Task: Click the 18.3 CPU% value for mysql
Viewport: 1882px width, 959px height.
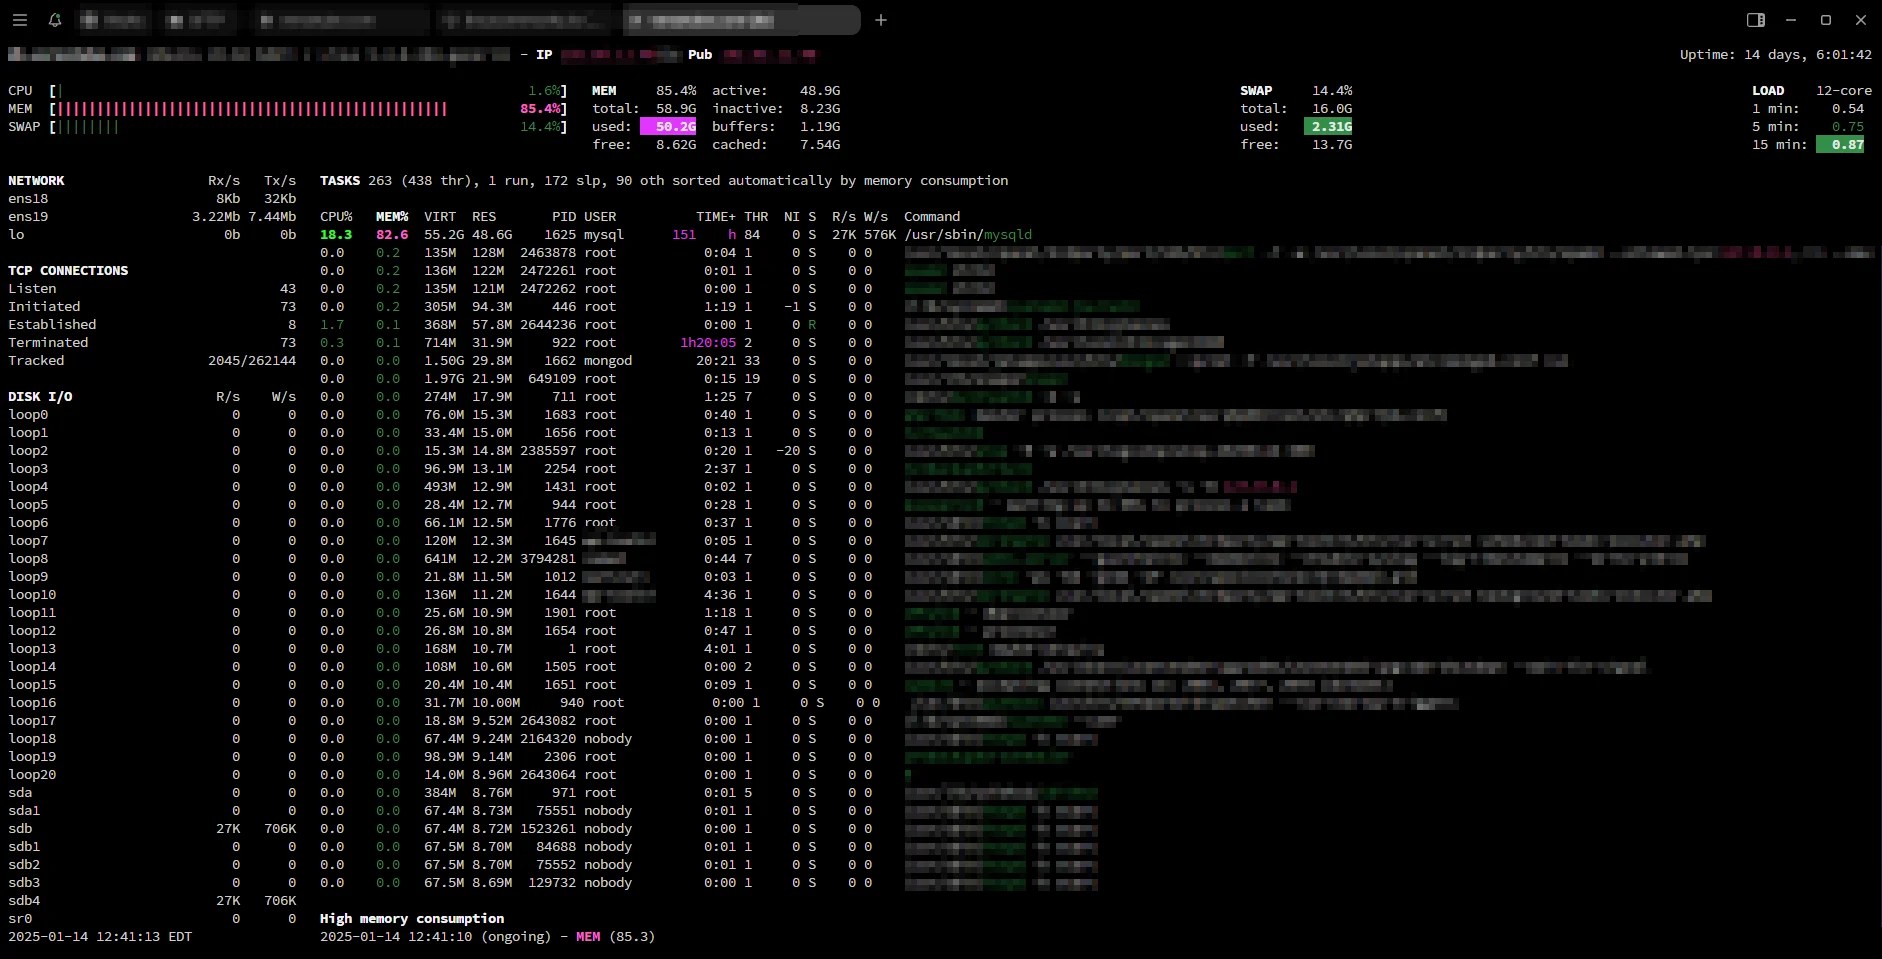Action: tap(336, 235)
